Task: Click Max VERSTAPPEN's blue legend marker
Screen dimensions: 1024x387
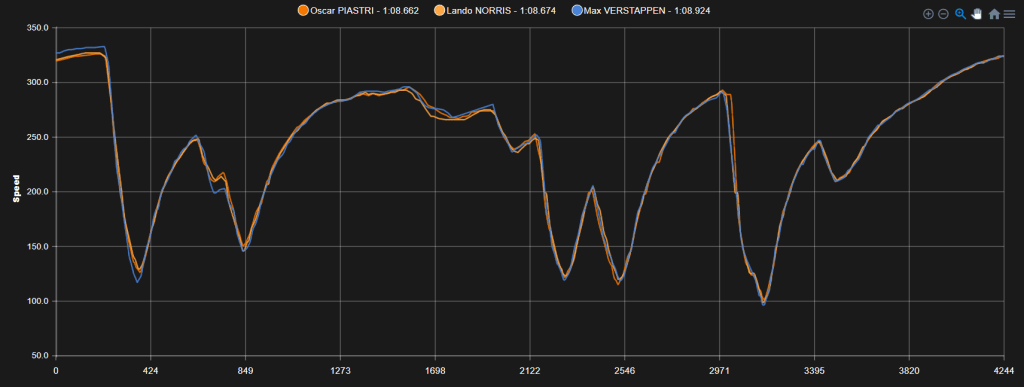Action: [x=577, y=10]
